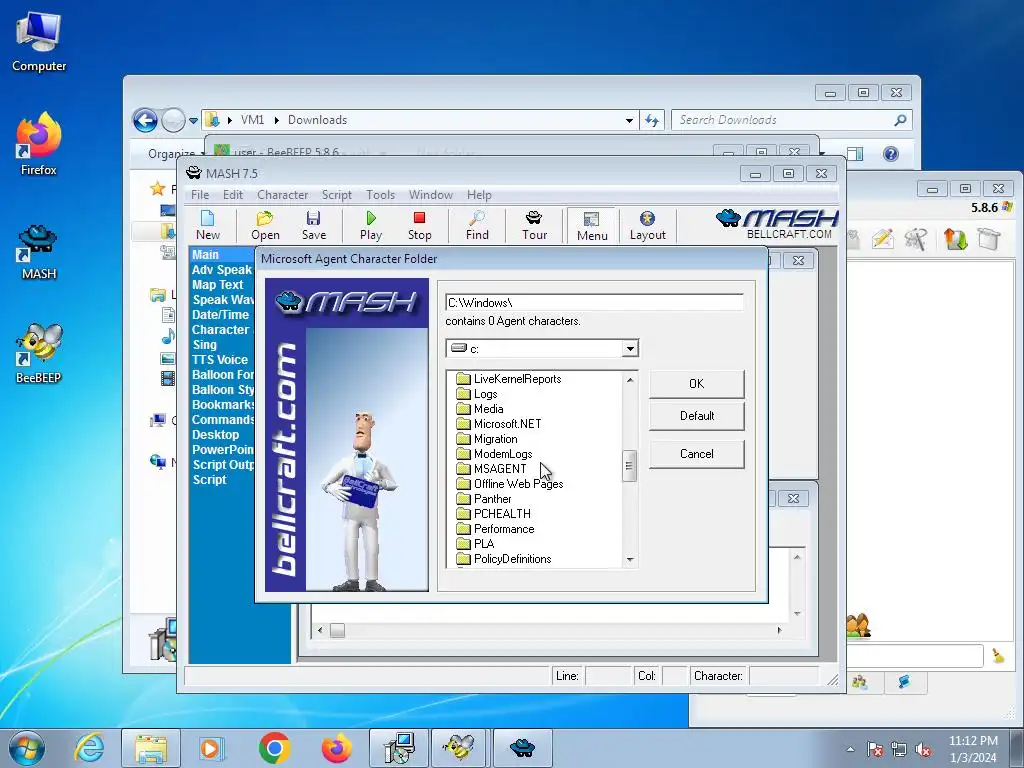Click Organize in the Explorer window
This screenshot has height=768, width=1024.
click(x=171, y=153)
